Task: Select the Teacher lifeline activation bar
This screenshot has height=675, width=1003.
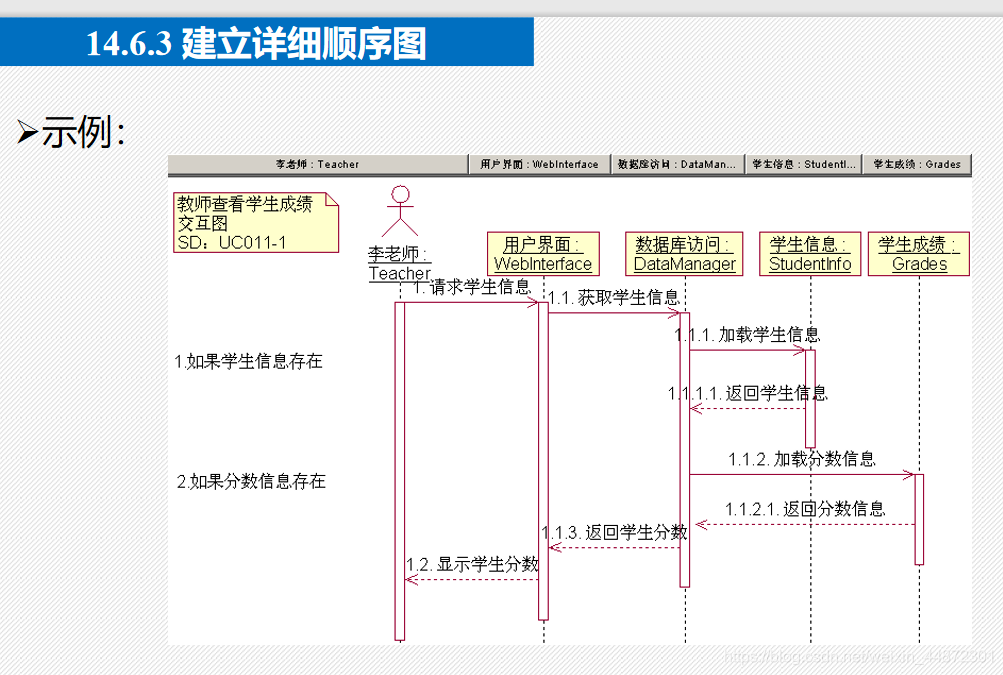Action: (400, 471)
